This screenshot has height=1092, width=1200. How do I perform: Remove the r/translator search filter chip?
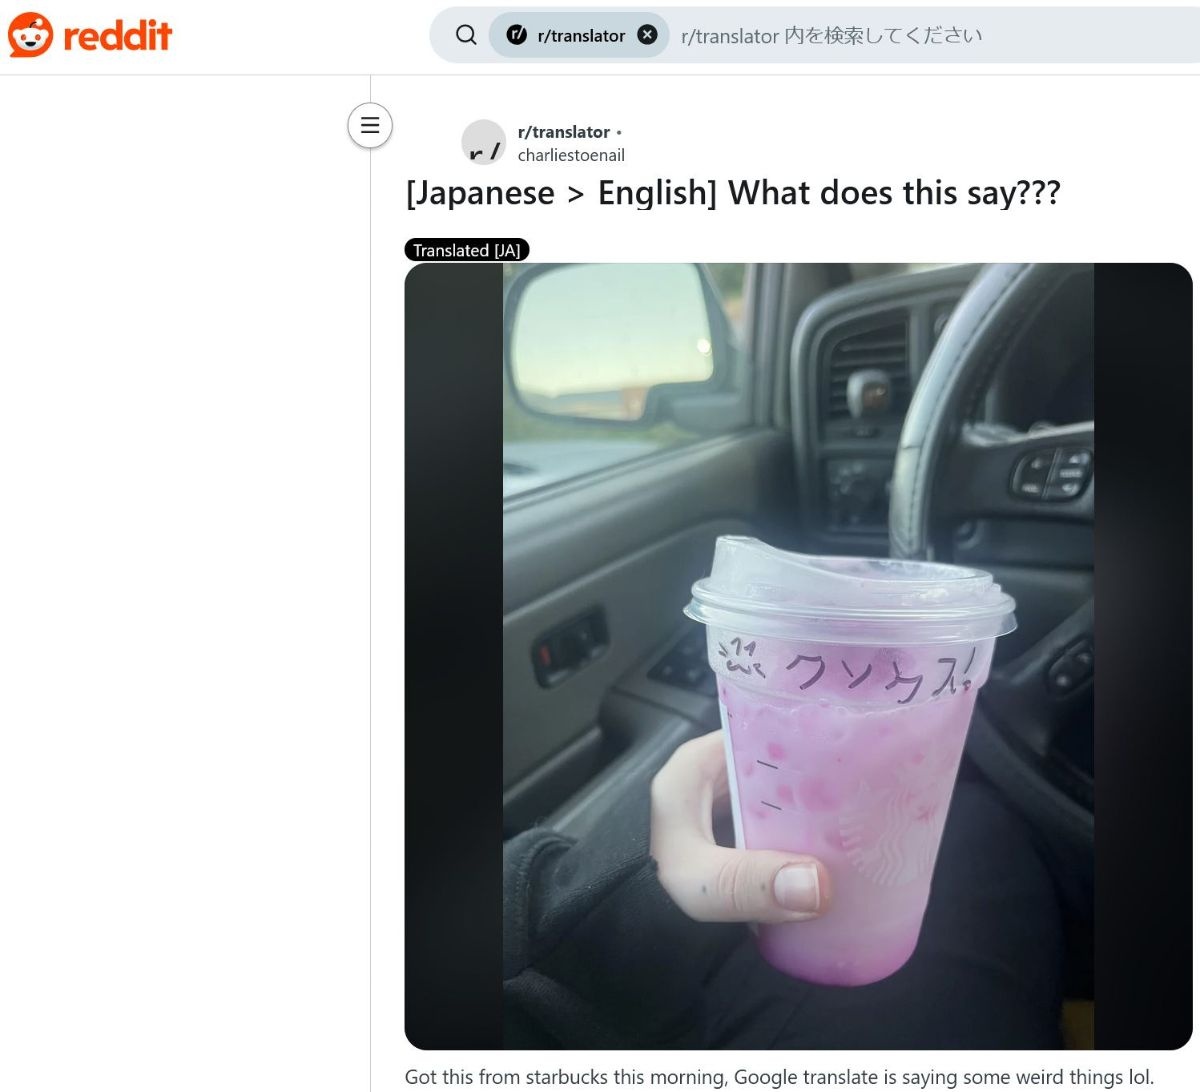(x=648, y=35)
